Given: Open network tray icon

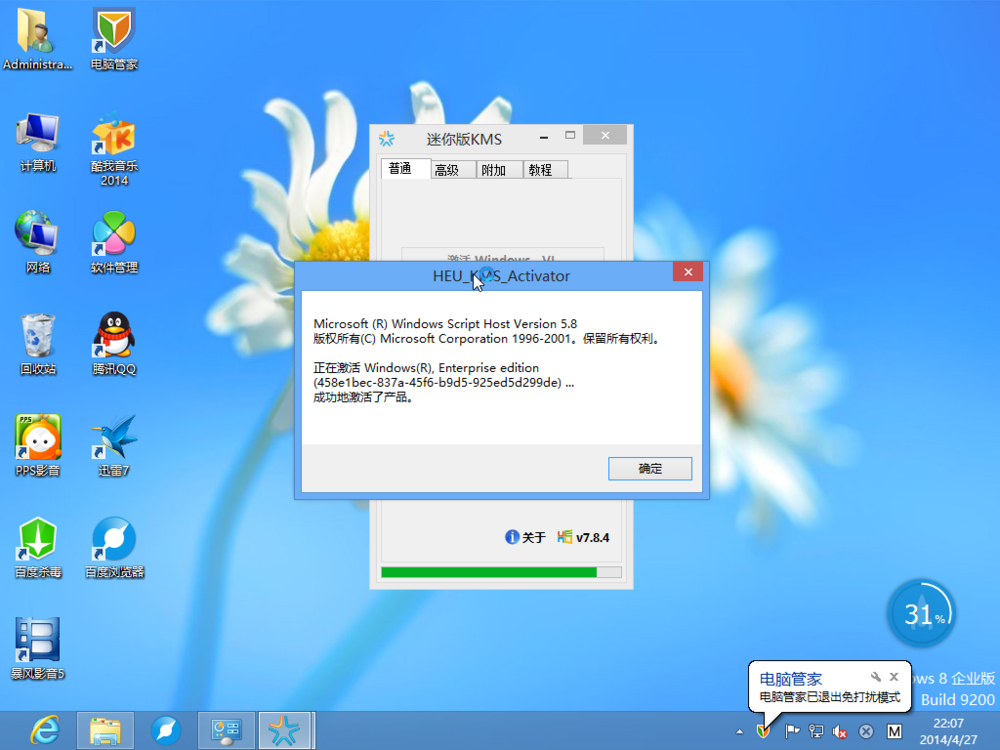Looking at the screenshot, I should click(x=816, y=732).
